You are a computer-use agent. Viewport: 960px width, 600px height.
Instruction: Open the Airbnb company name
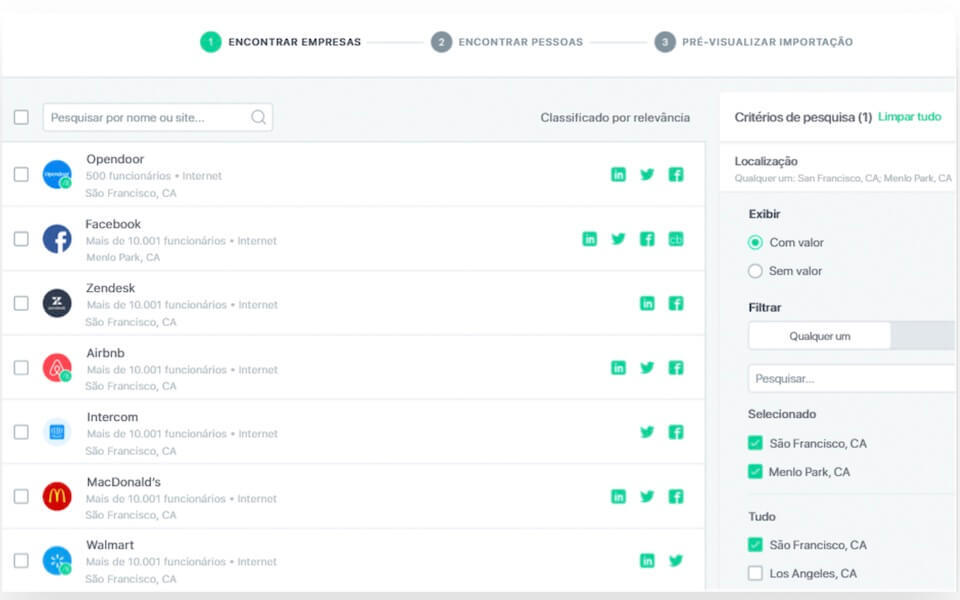(x=105, y=353)
